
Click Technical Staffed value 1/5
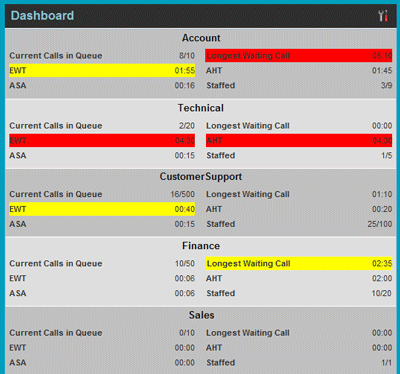point(387,156)
